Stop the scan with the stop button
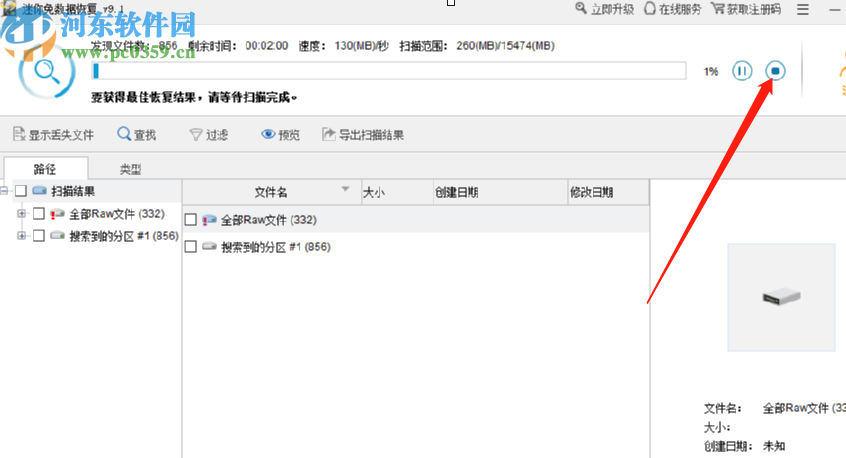Screen dimensions: 846x458 (775, 71)
